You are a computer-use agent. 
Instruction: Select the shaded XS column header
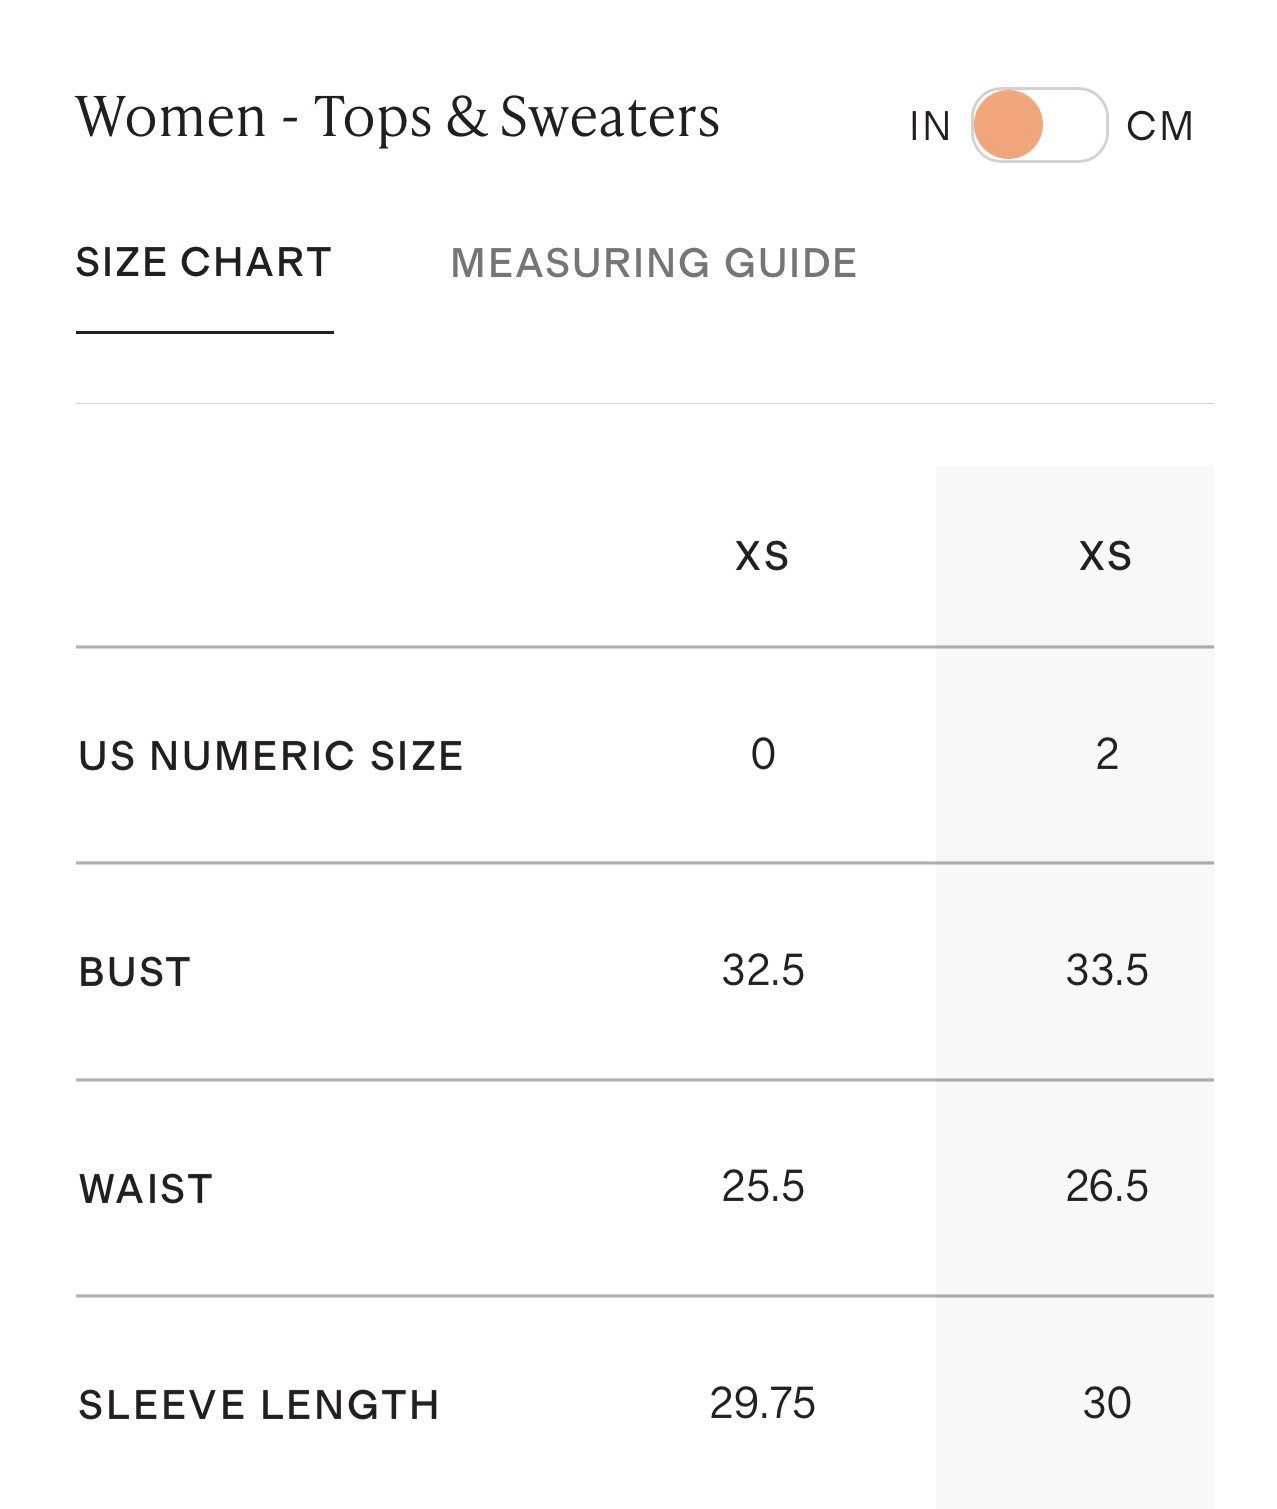pyautogui.click(x=1106, y=556)
